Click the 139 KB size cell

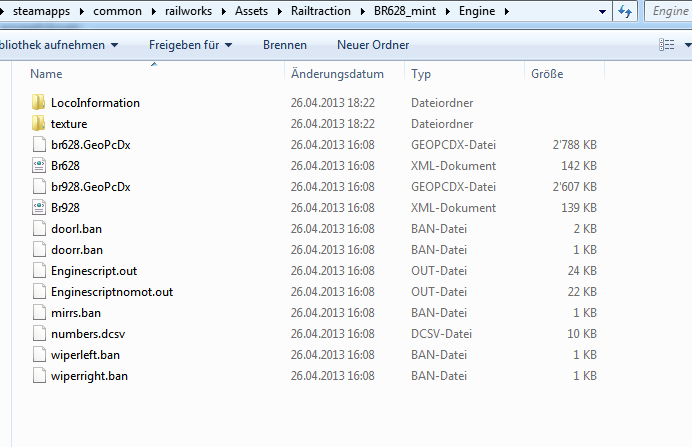[579, 208]
